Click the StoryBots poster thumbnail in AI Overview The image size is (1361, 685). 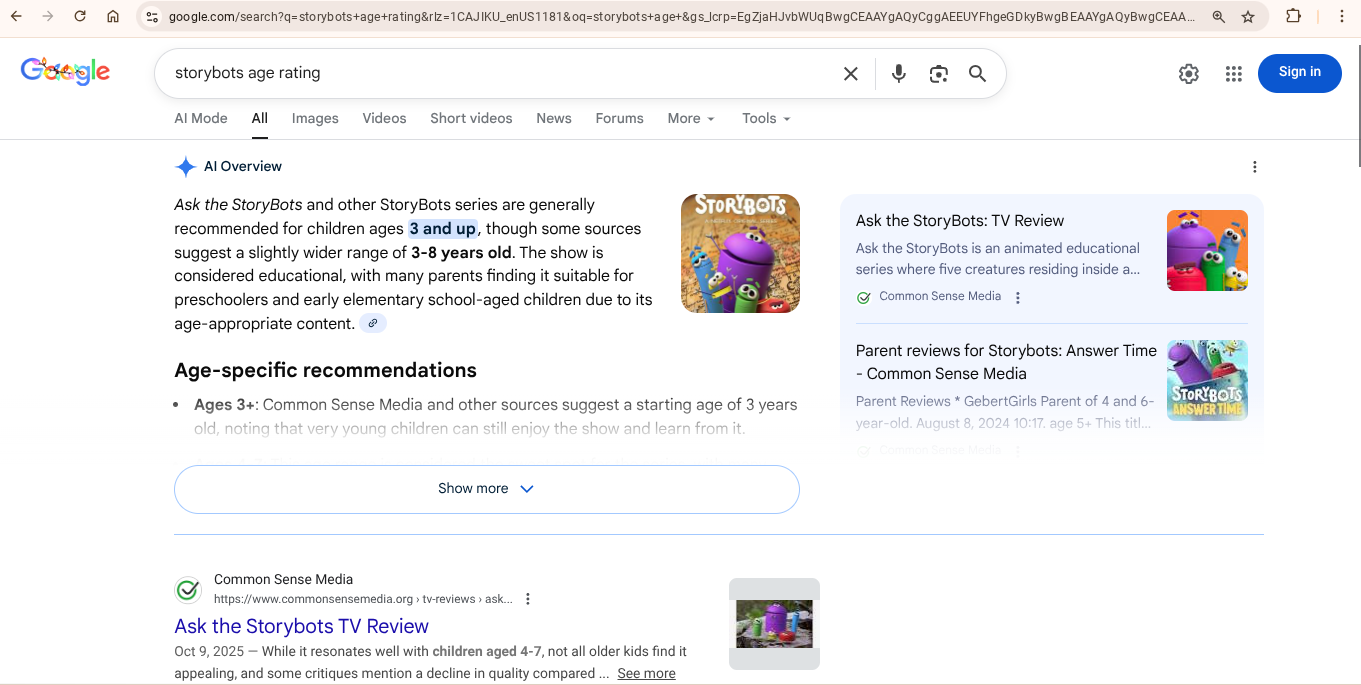[740, 253]
